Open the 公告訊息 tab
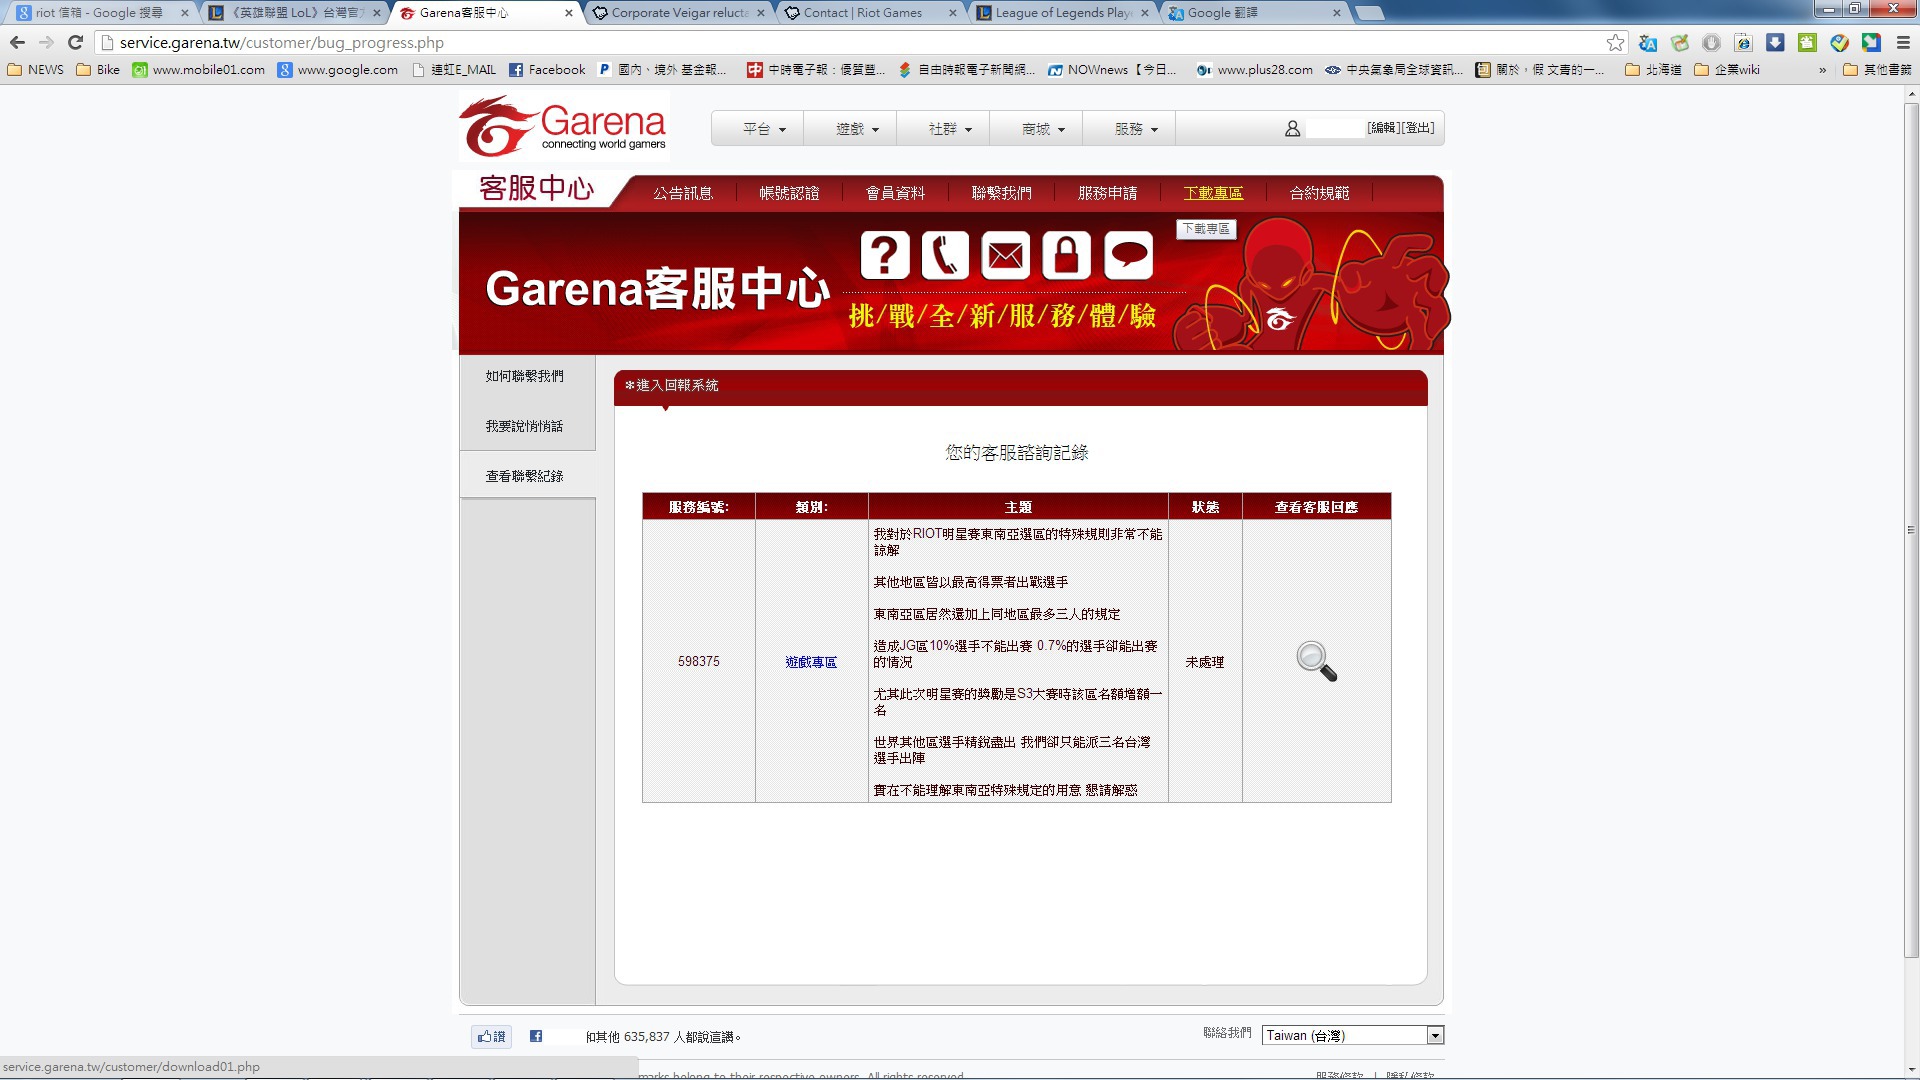Image resolution: width=1920 pixels, height=1080 pixels. point(683,193)
